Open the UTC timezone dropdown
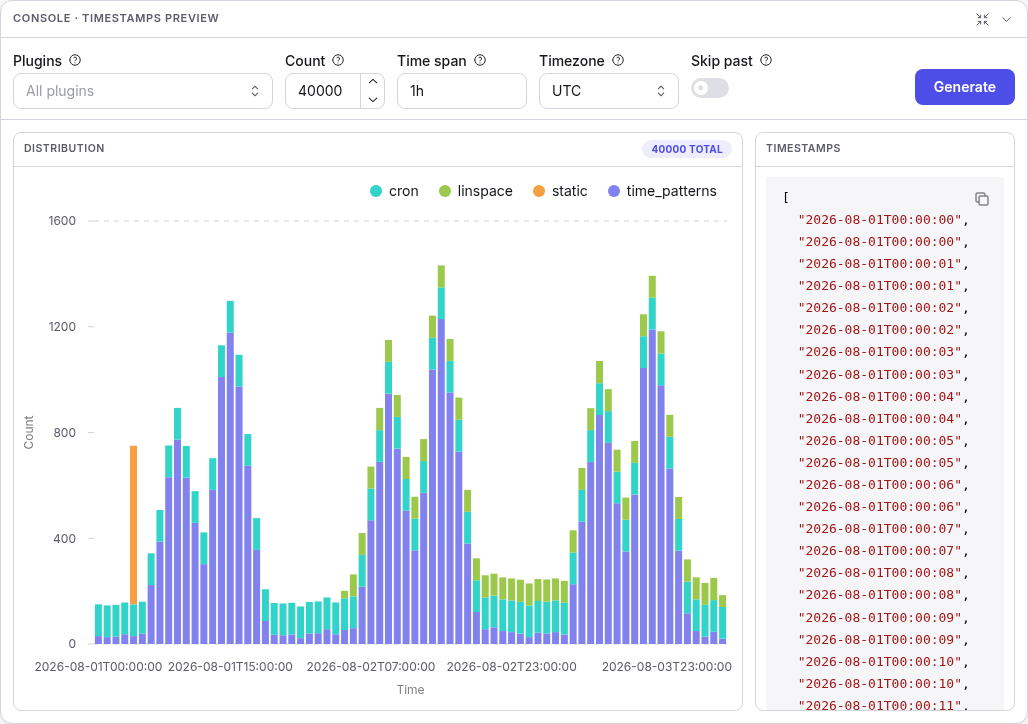The width and height of the screenshot is (1028, 724). 608,91
